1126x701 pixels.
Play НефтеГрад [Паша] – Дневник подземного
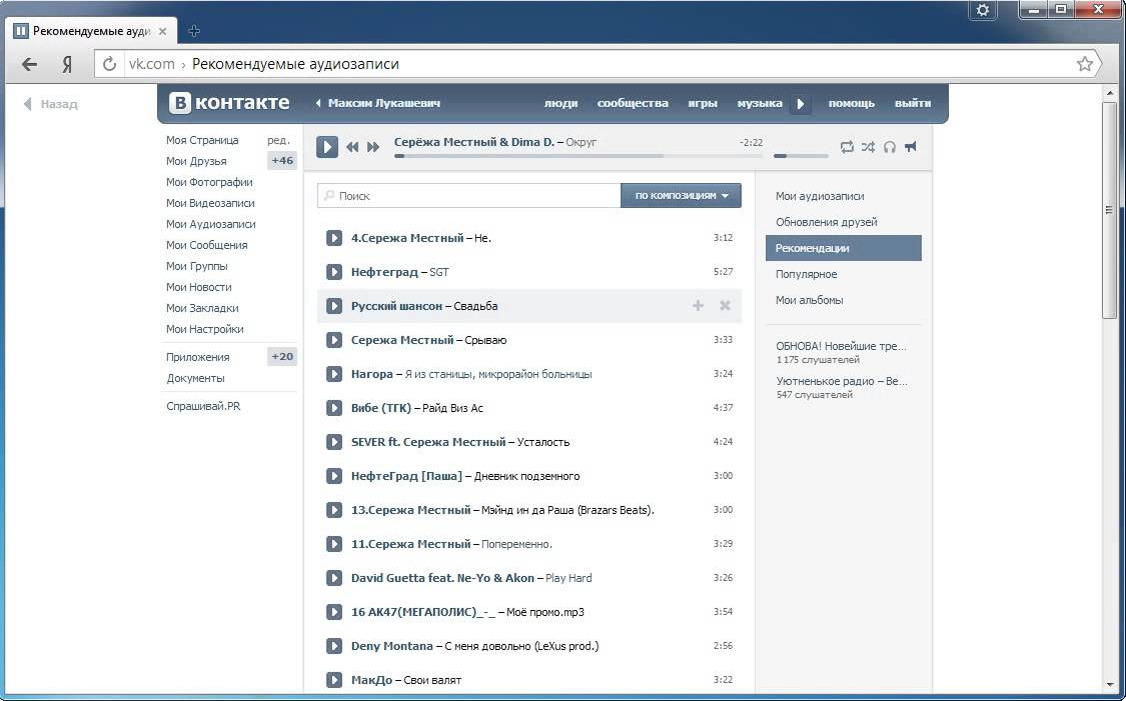(334, 475)
